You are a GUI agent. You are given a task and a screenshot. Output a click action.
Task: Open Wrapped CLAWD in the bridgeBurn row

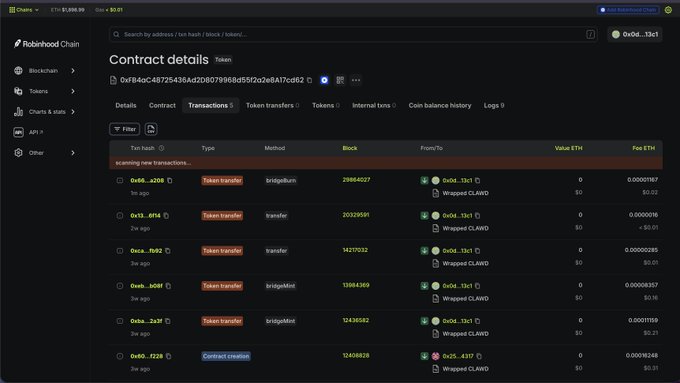(465, 193)
